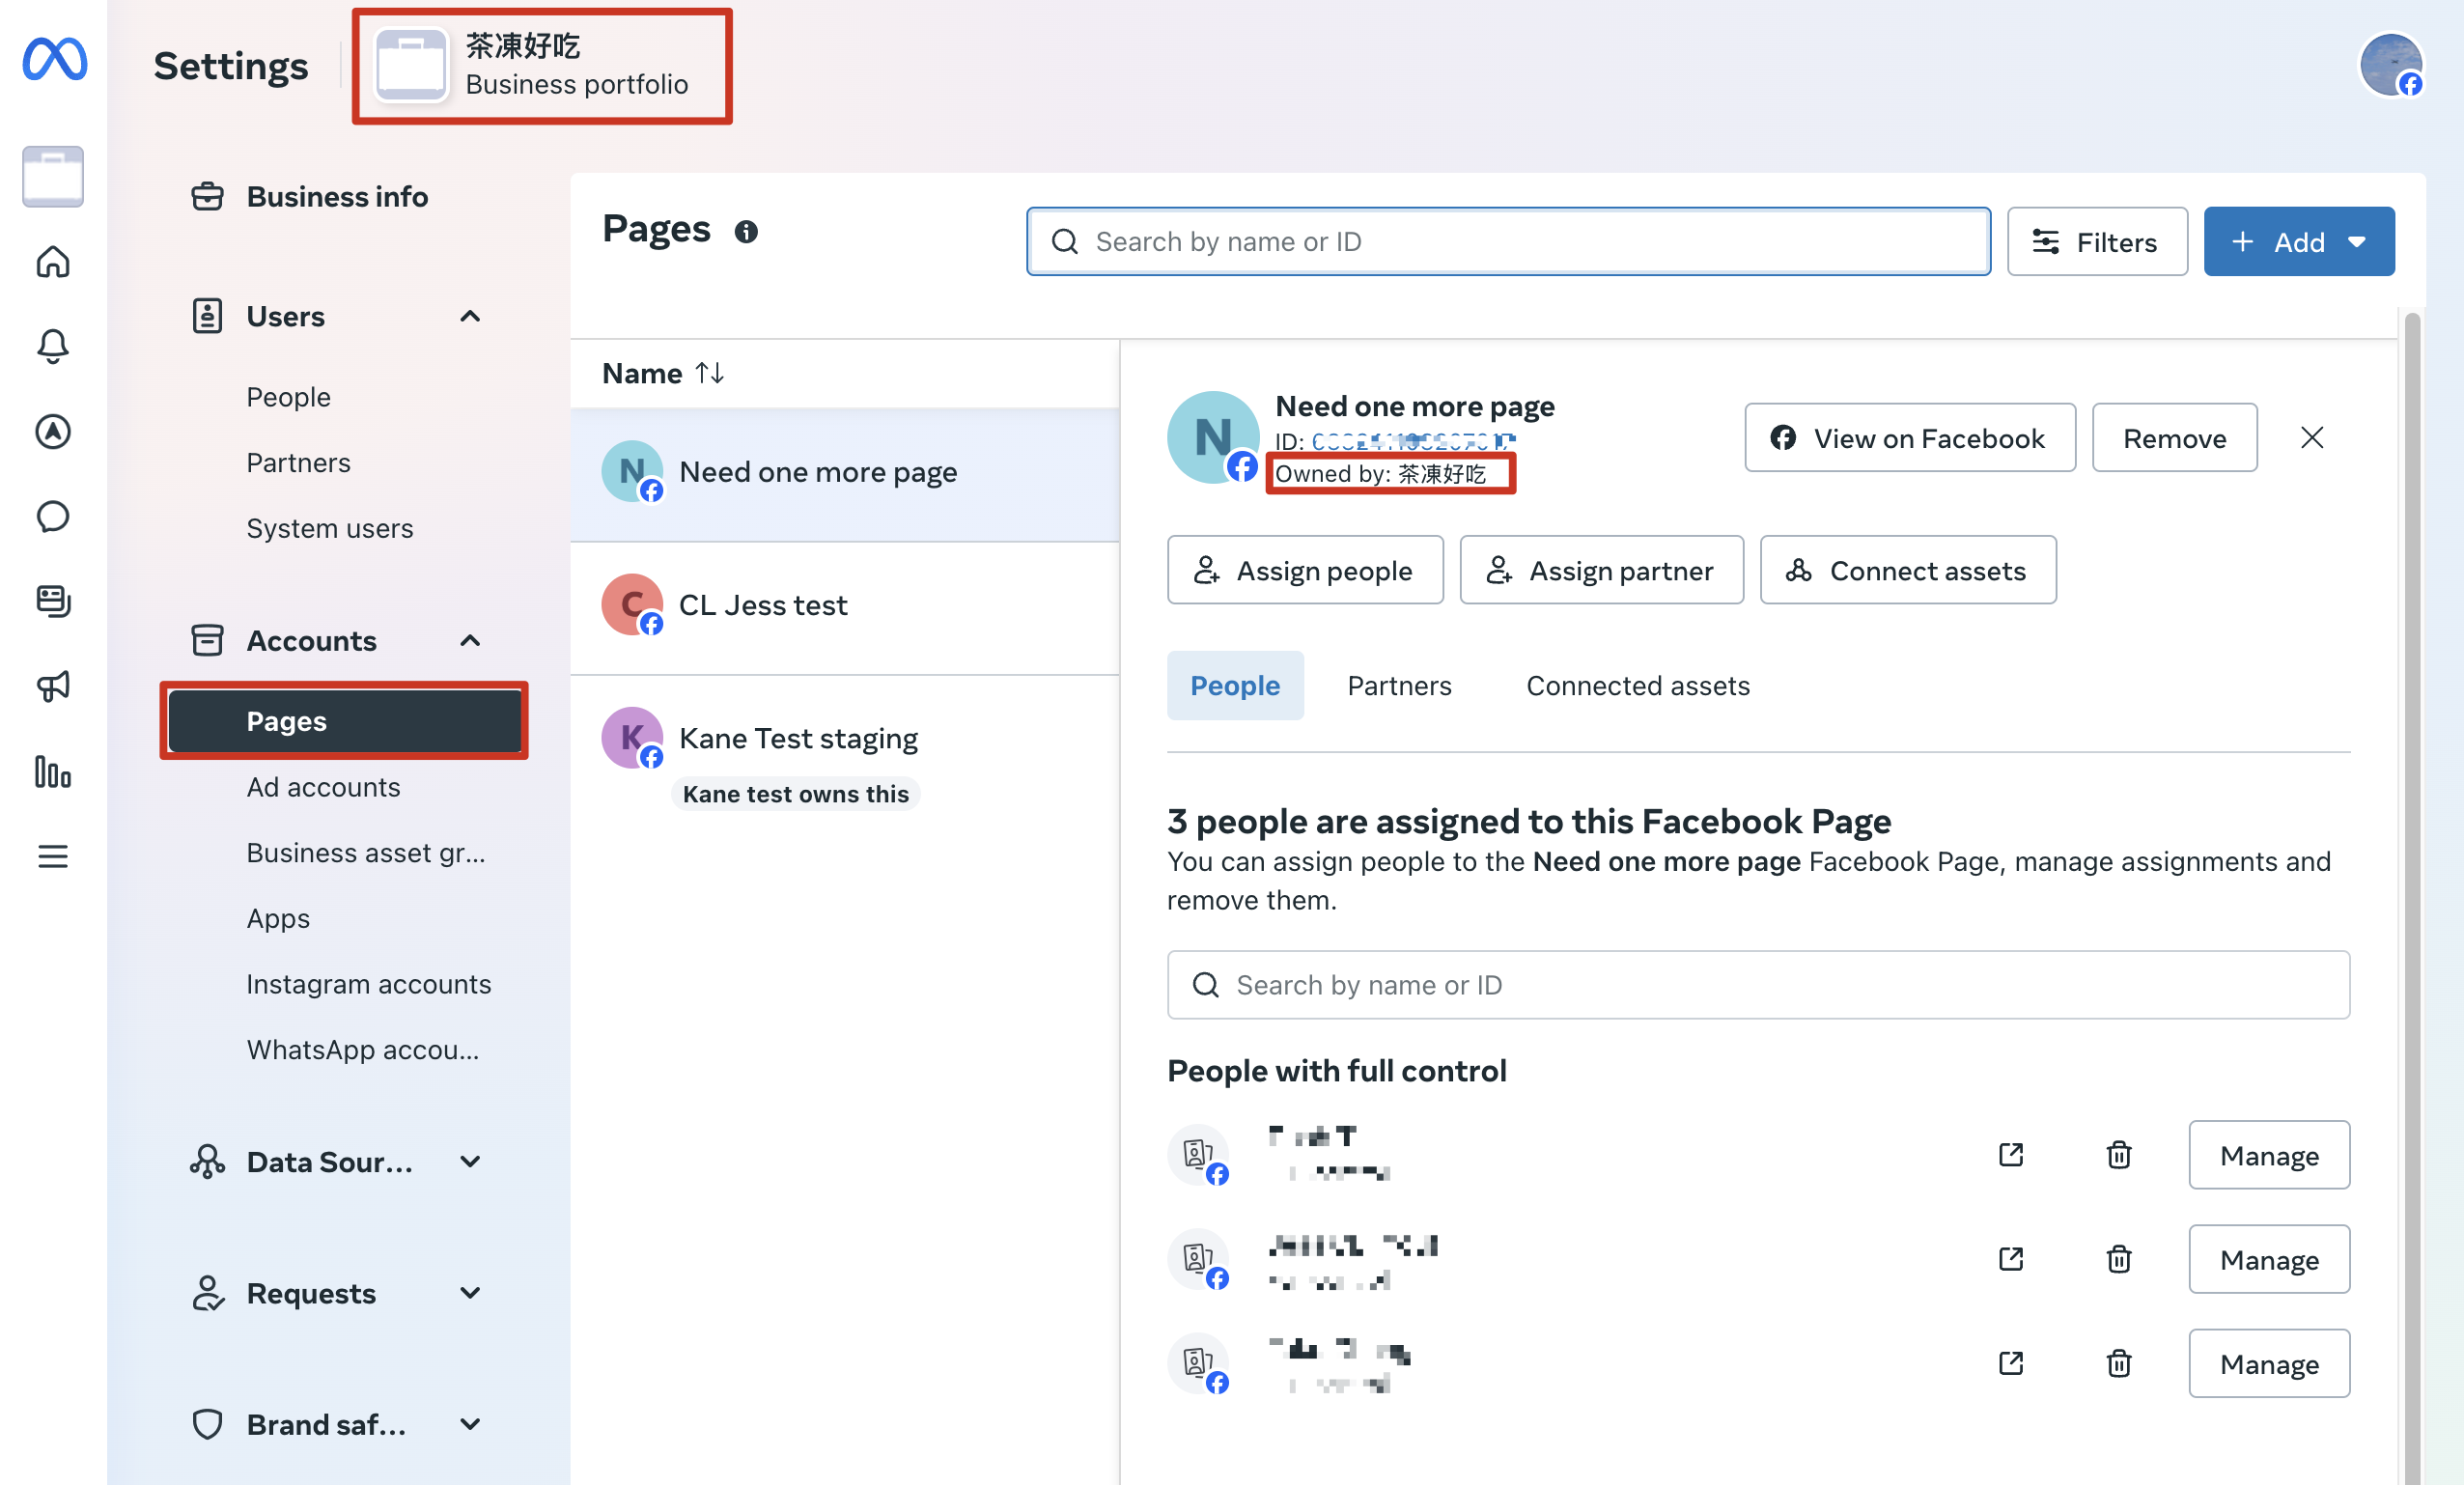
Task: Open Ads Manager compass icon
Action: [x=53, y=431]
